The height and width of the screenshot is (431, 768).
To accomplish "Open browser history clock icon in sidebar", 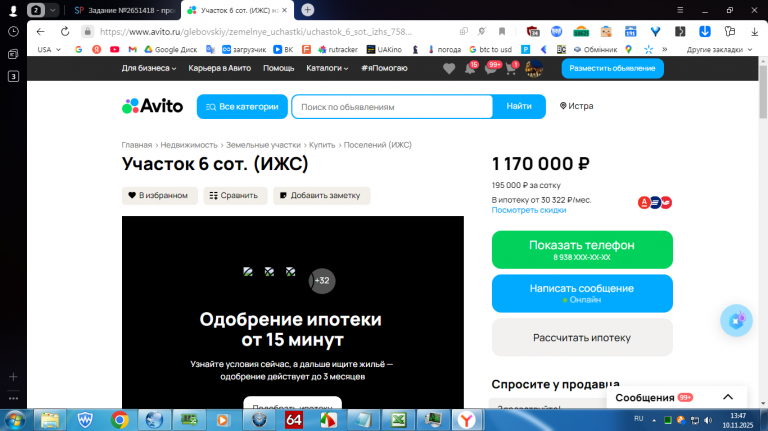I will [13, 31].
